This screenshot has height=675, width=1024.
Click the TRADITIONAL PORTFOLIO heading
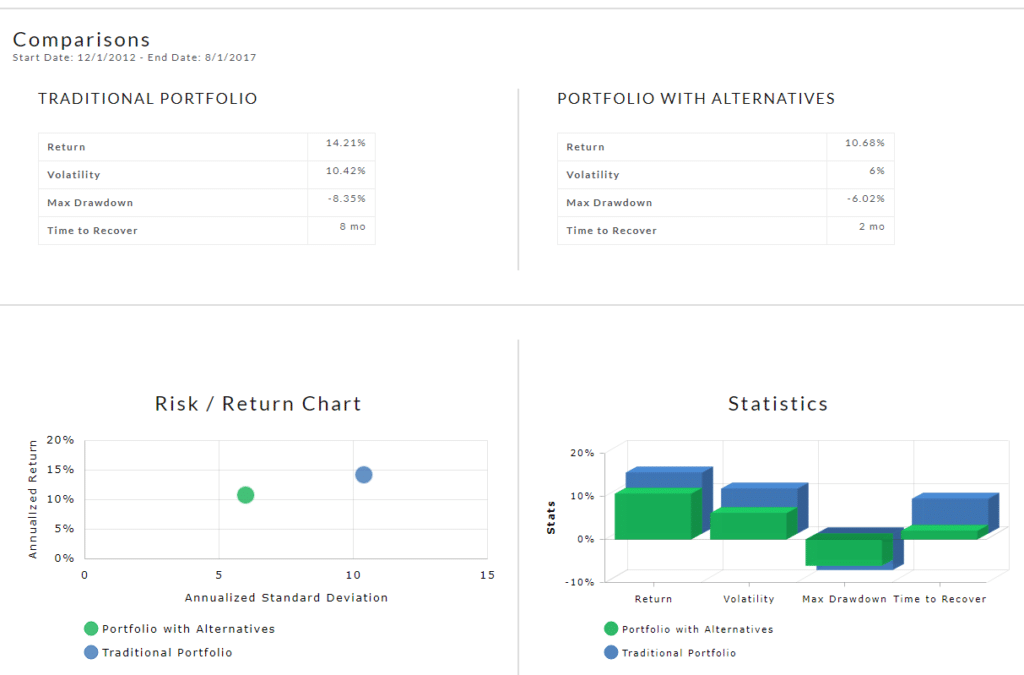pos(148,99)
